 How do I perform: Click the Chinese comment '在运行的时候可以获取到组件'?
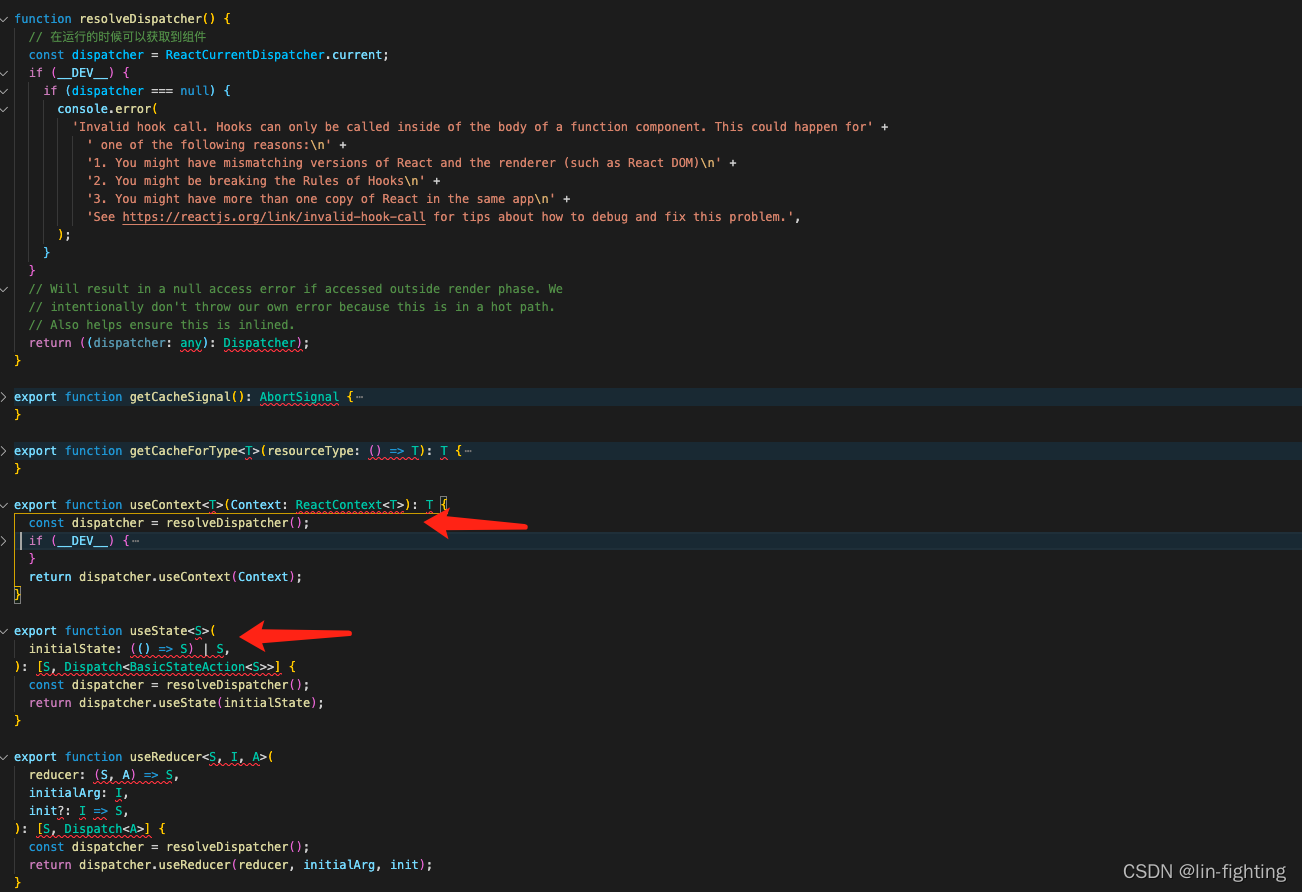128,37
